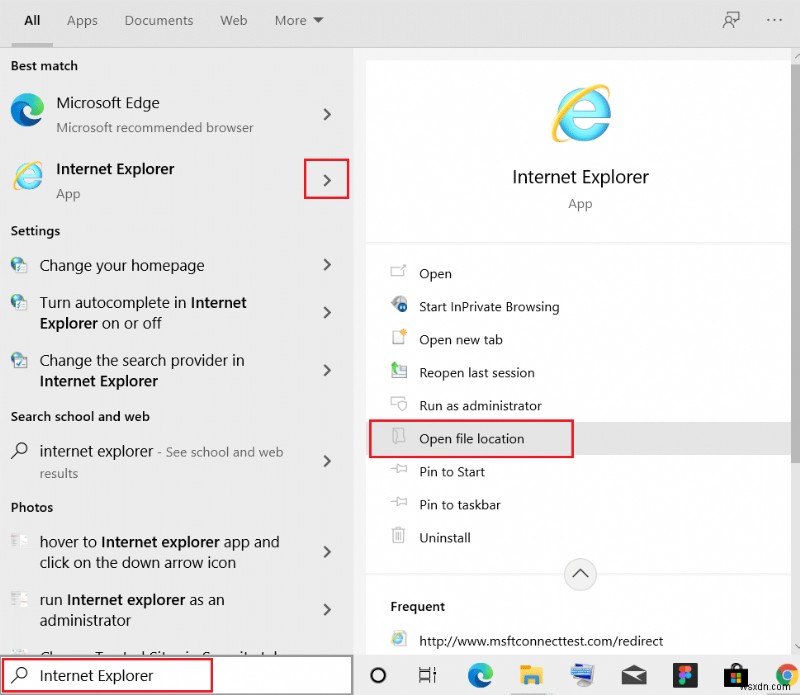Choose Open new tab action
This screenshot has height=695, width=800.
(579, 340)
